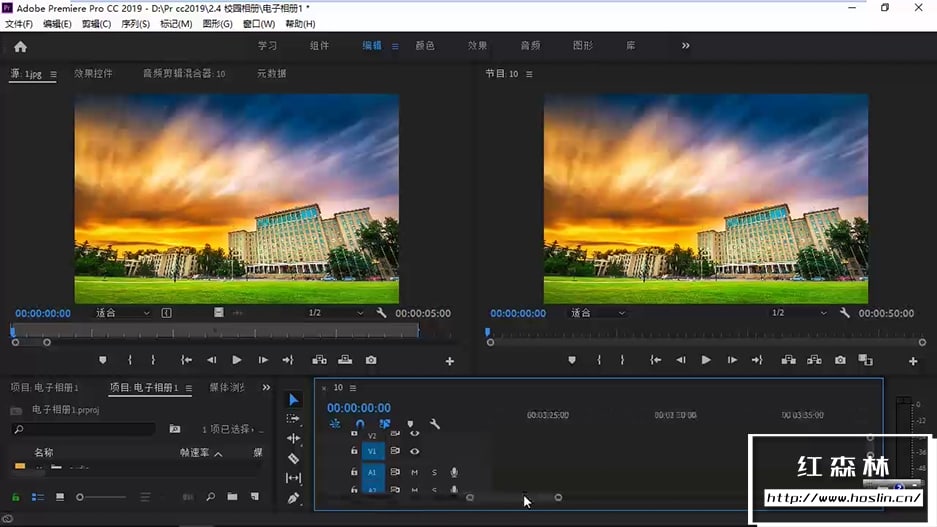
Task: Export frame from Source monitor
Action: tap(371, 360)
